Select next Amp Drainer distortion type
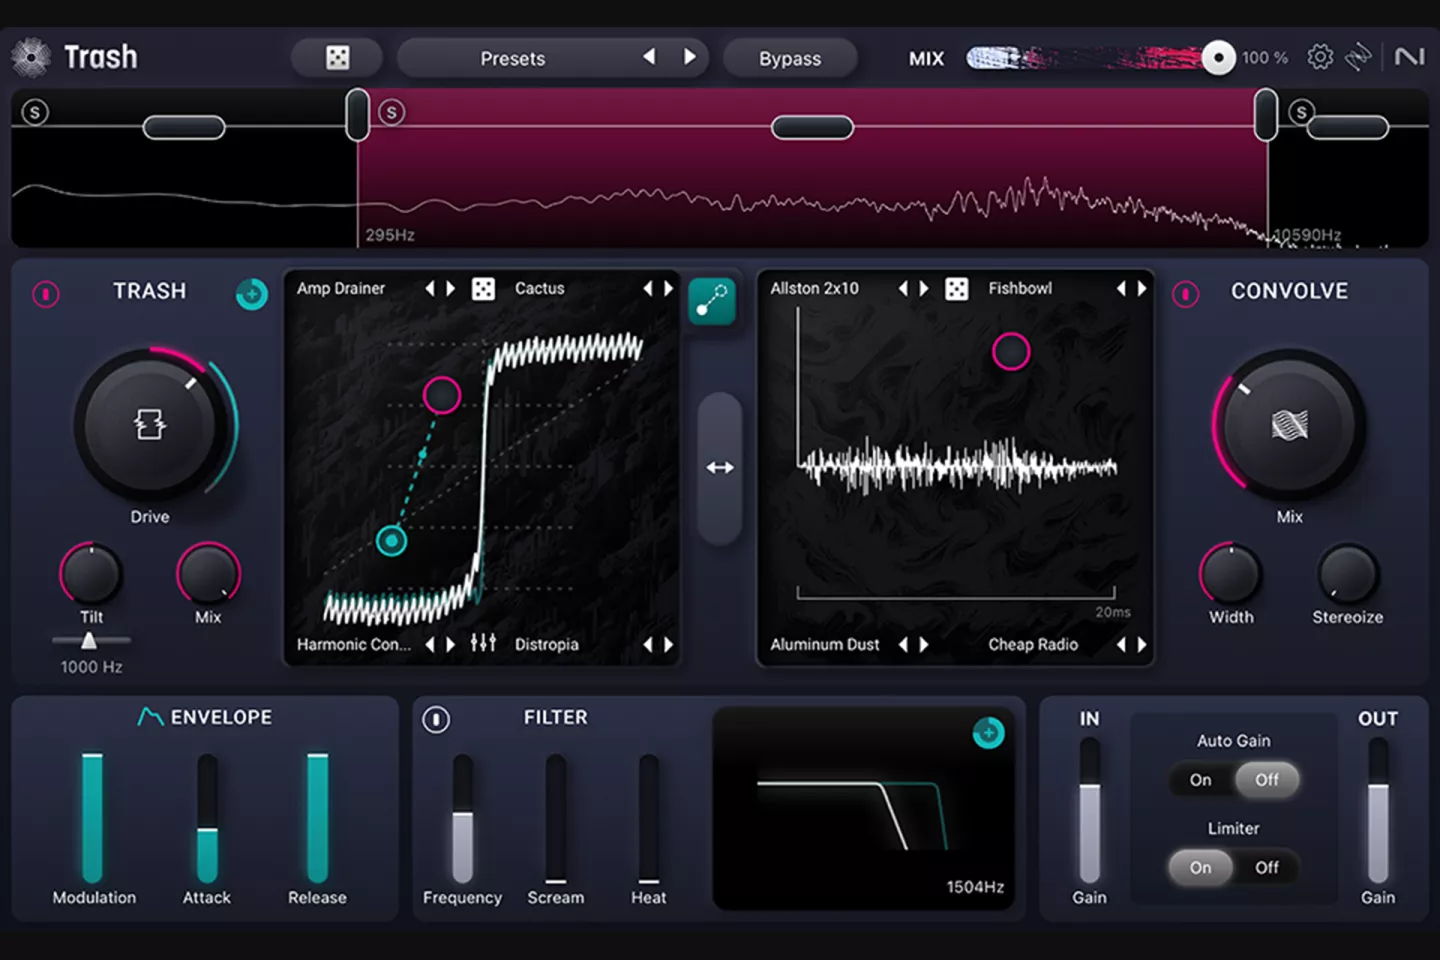This screenshot has width=1440, height=960. (x=451, y=289)
